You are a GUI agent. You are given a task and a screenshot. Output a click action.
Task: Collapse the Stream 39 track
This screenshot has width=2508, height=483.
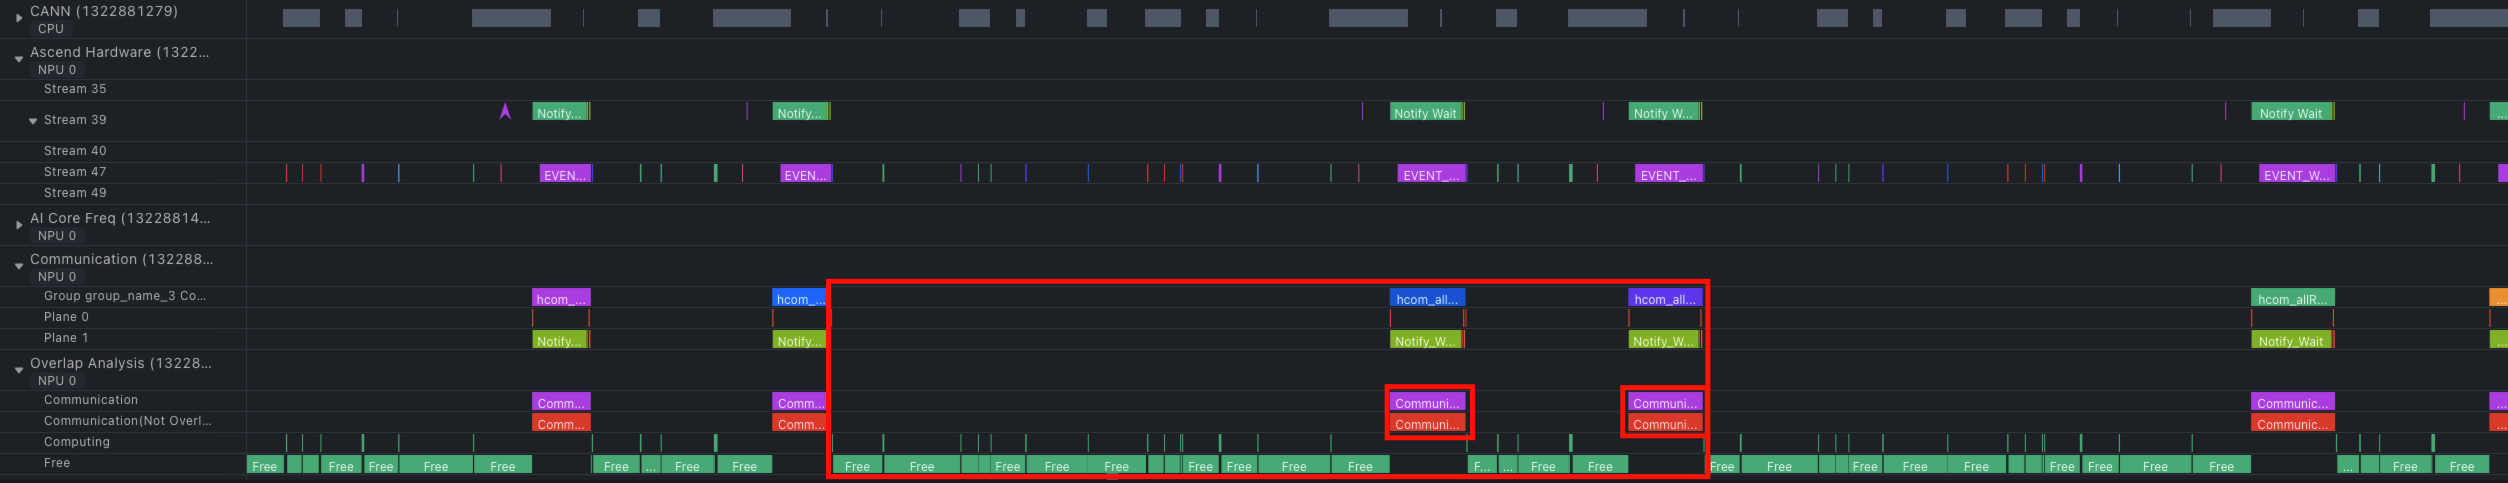[33, 121]
